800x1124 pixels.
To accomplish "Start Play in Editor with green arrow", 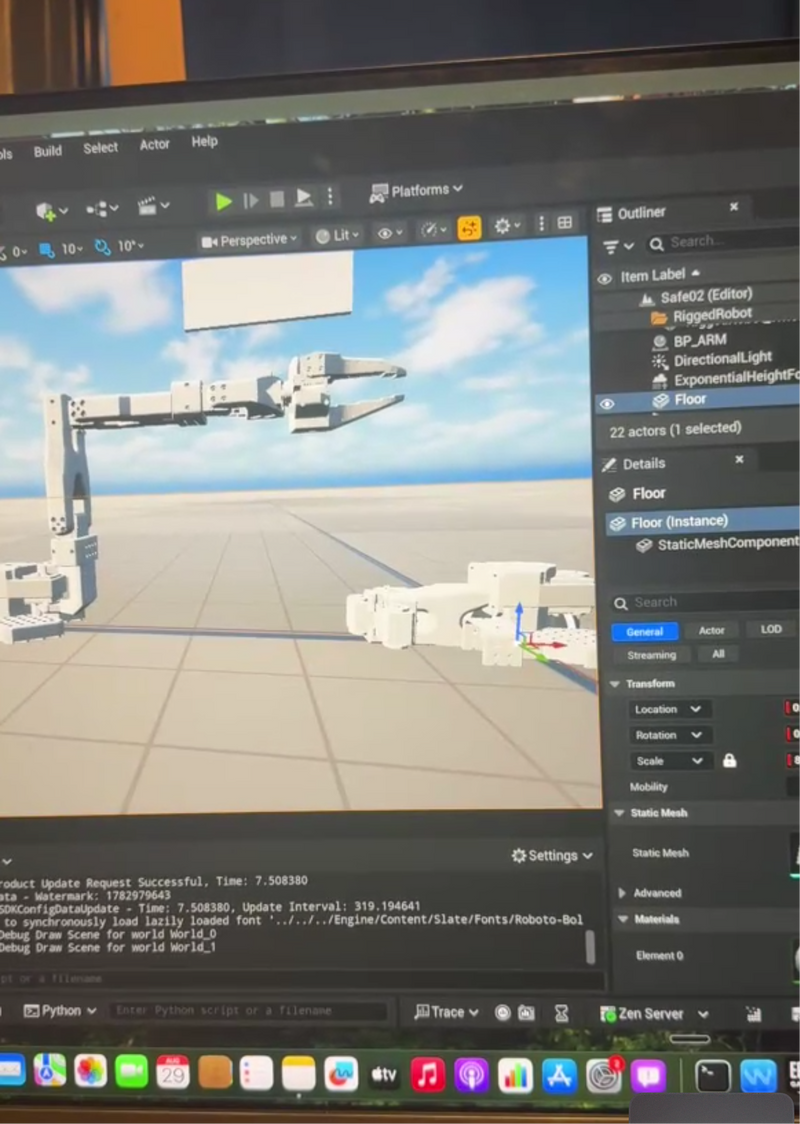I will [223, 202].
